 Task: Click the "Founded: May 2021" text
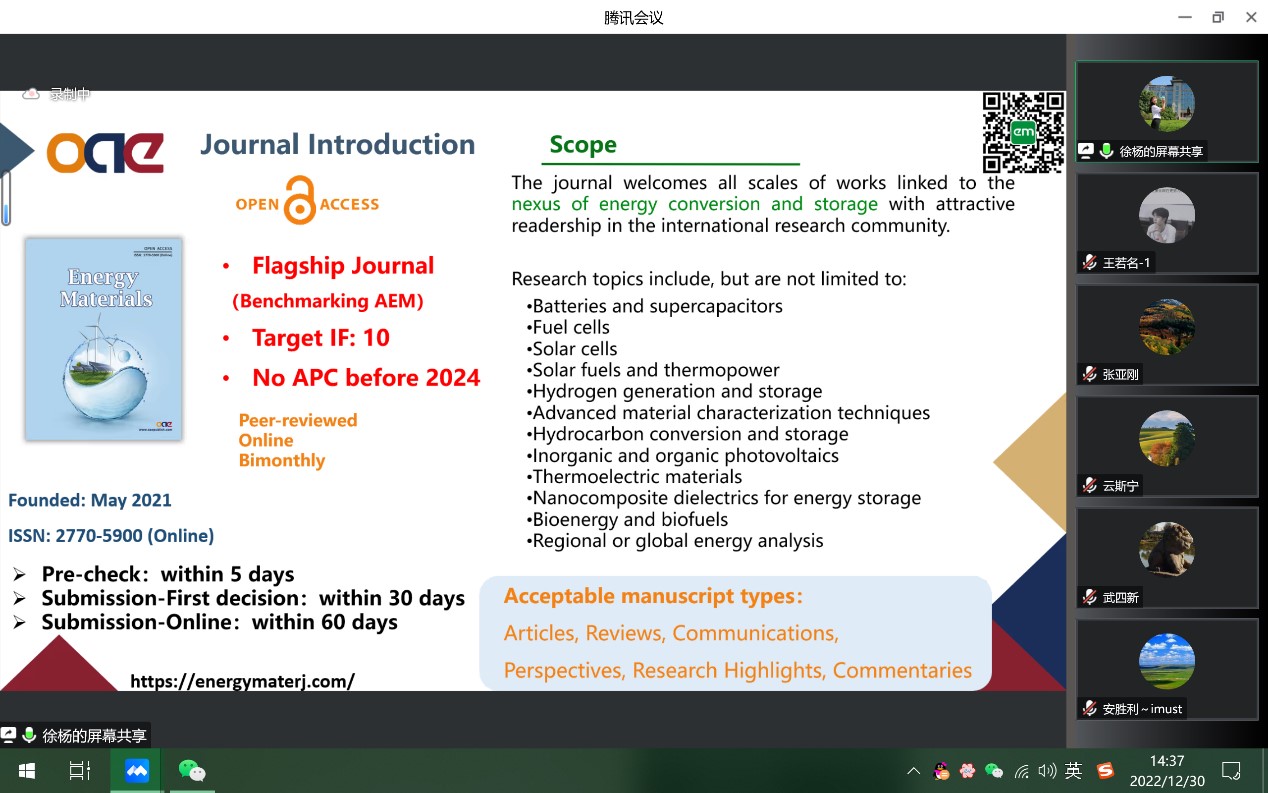point(90,500)
